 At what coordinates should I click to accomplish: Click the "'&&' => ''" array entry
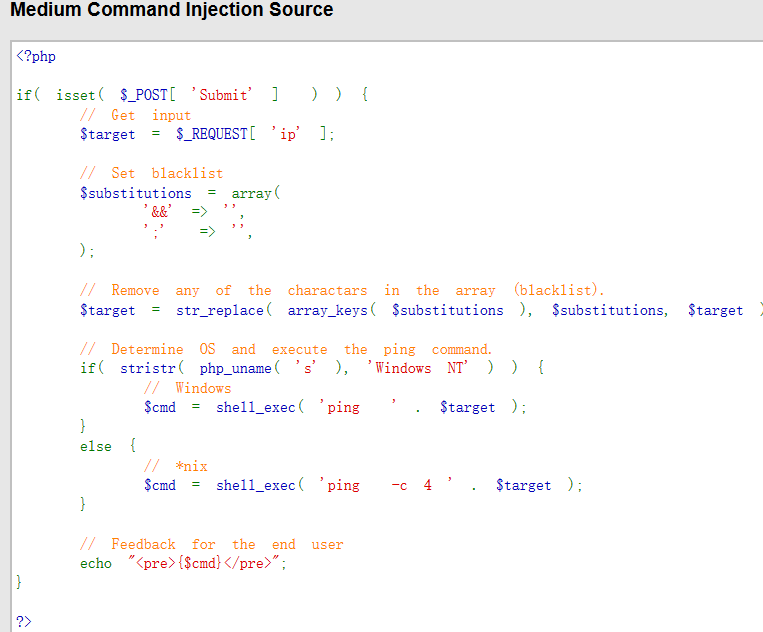click(194, 212)
